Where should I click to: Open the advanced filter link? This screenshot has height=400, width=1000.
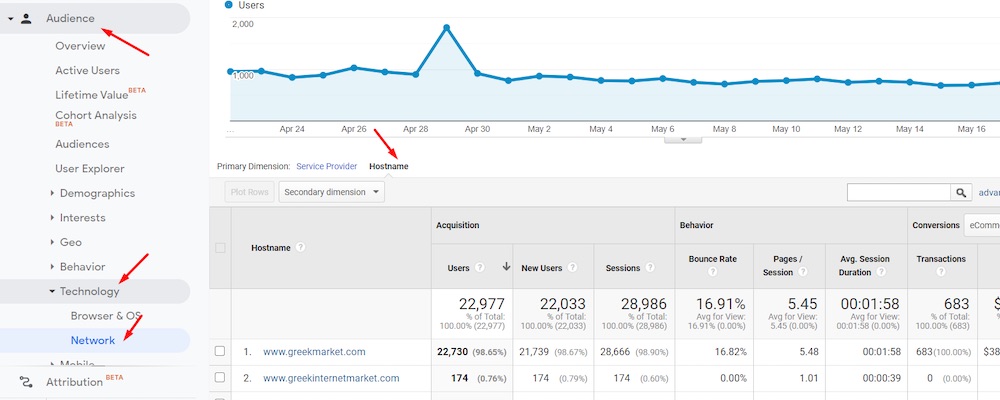pos(989,192)
